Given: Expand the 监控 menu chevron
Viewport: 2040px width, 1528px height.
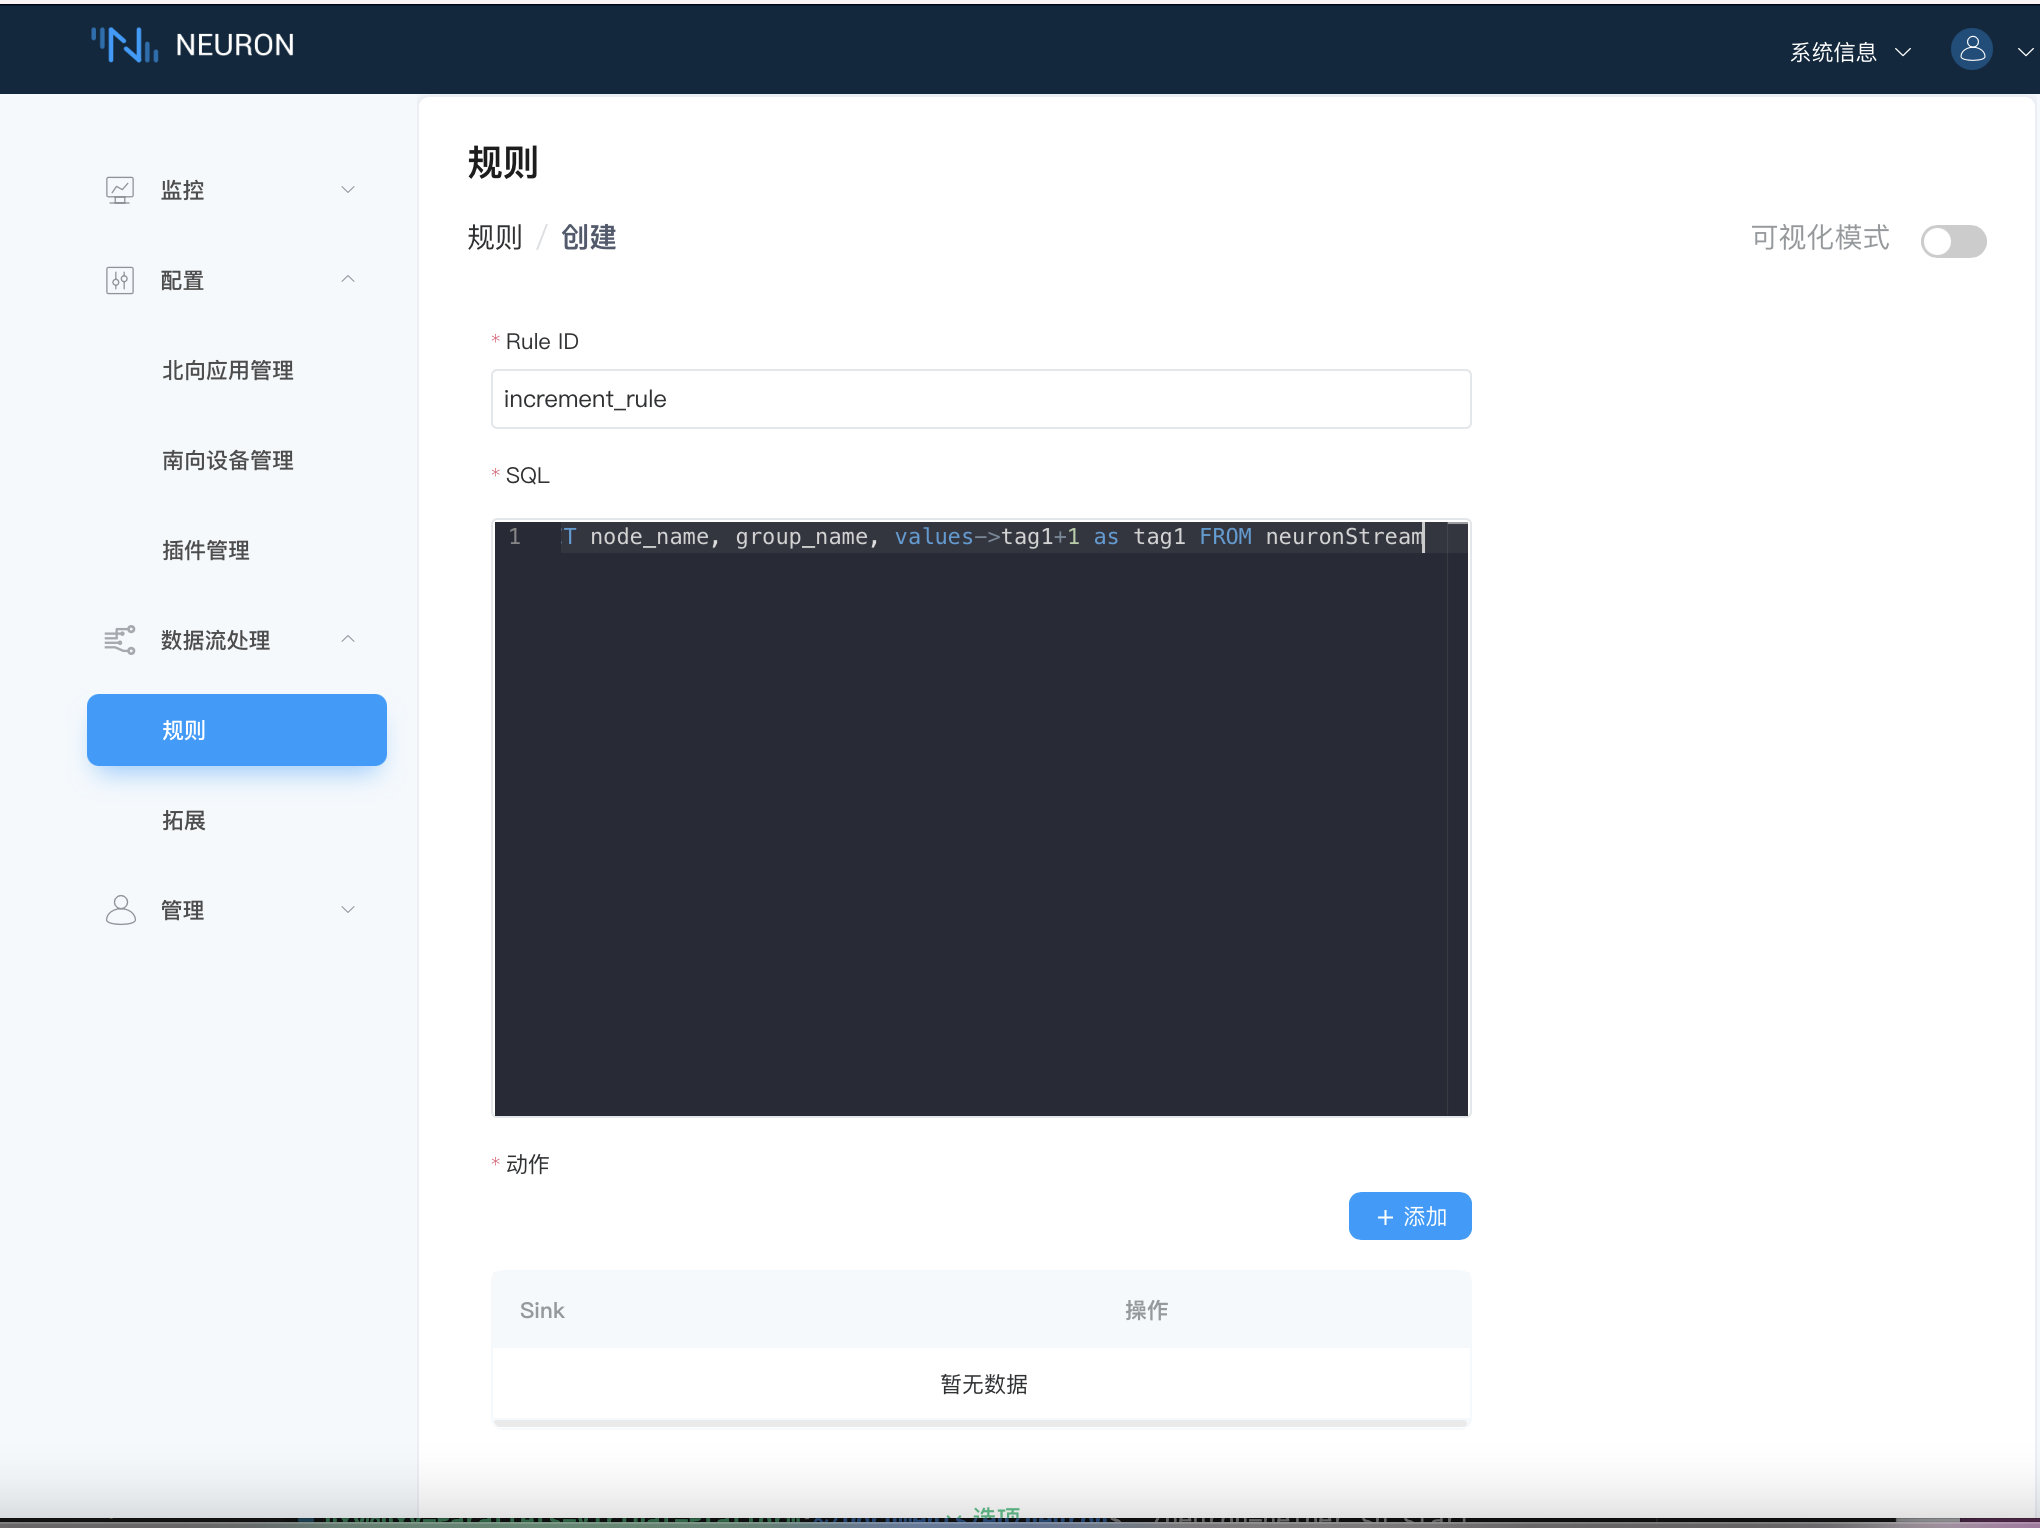Looking at the screenshot, I should [348, 190].
